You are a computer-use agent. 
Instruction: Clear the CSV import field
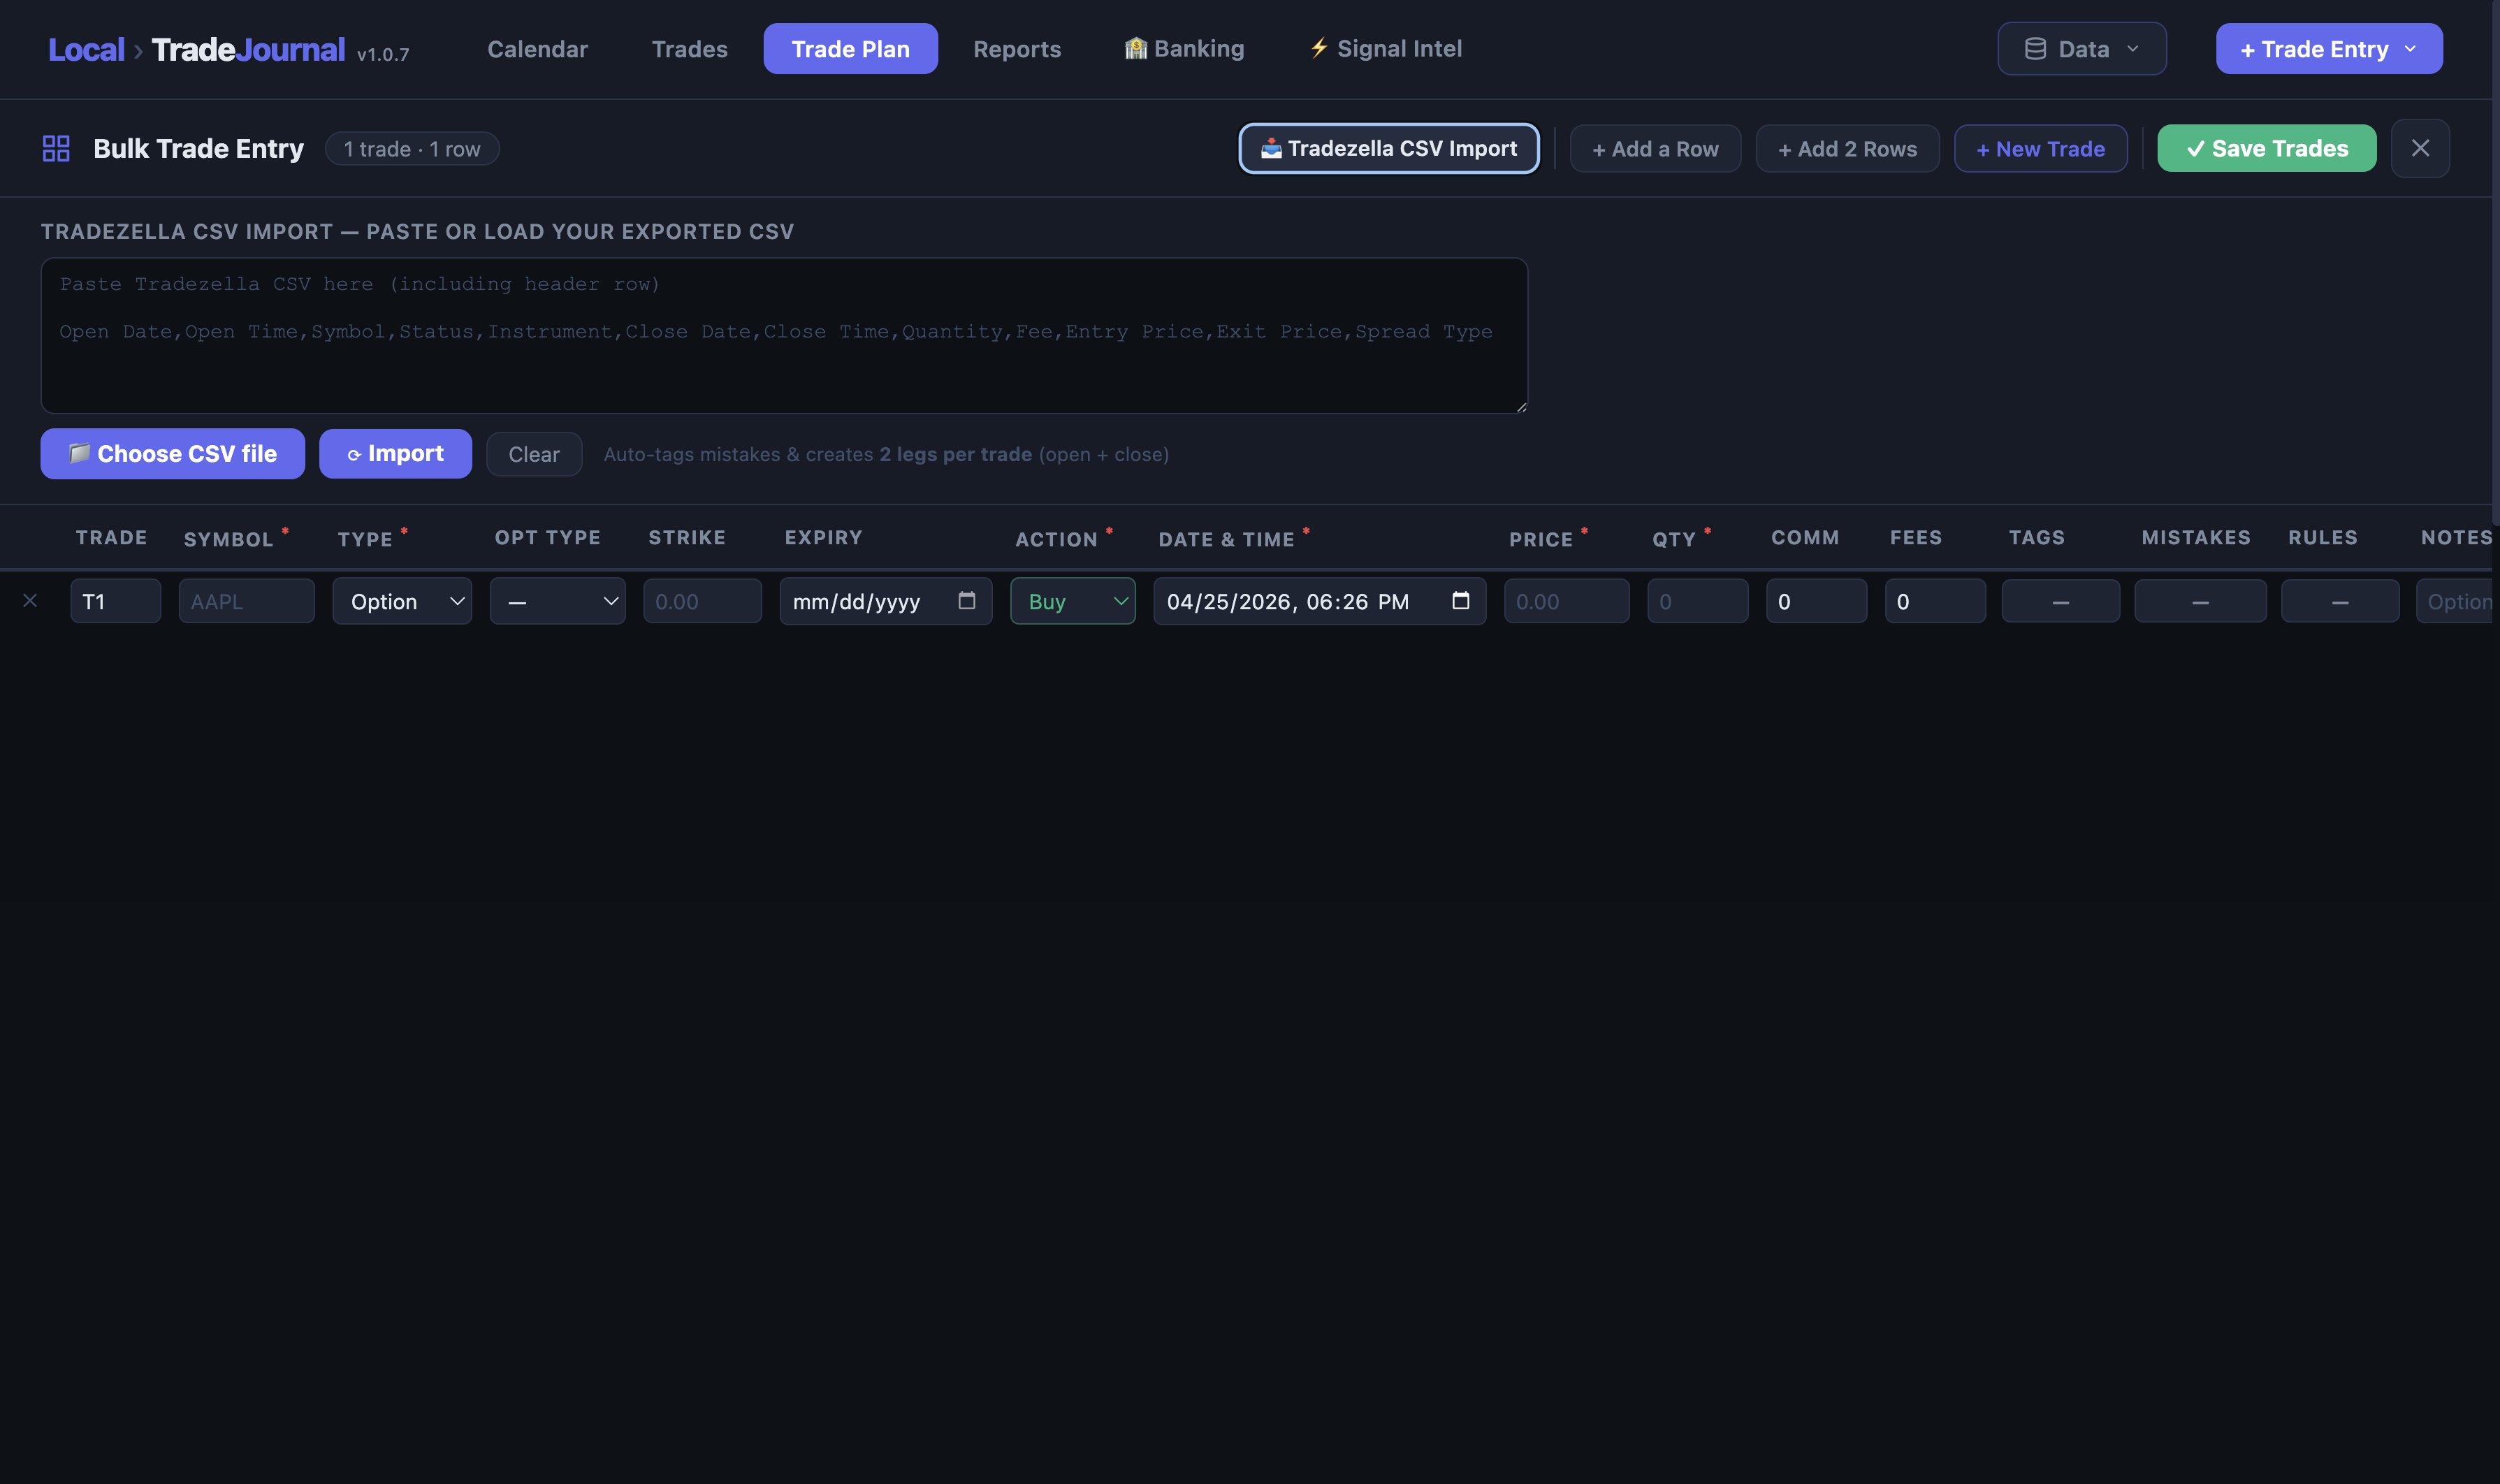(x=534, y=453)
